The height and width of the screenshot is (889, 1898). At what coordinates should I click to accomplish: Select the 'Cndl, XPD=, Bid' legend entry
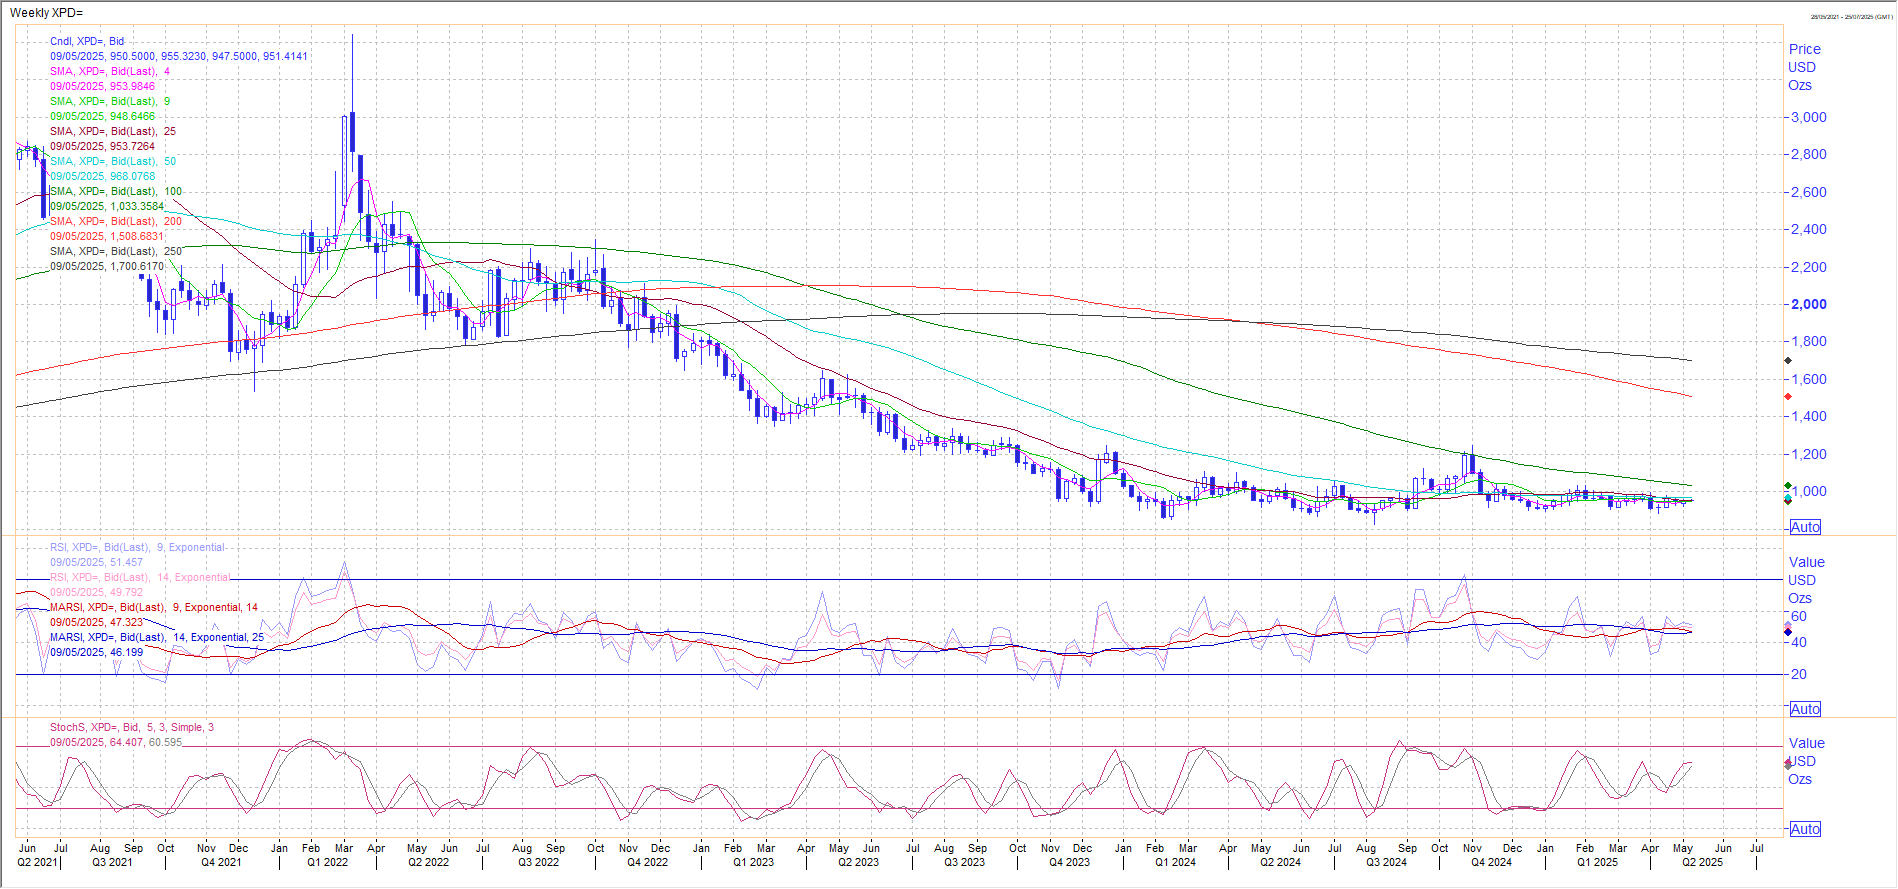(x=87, y=41)
